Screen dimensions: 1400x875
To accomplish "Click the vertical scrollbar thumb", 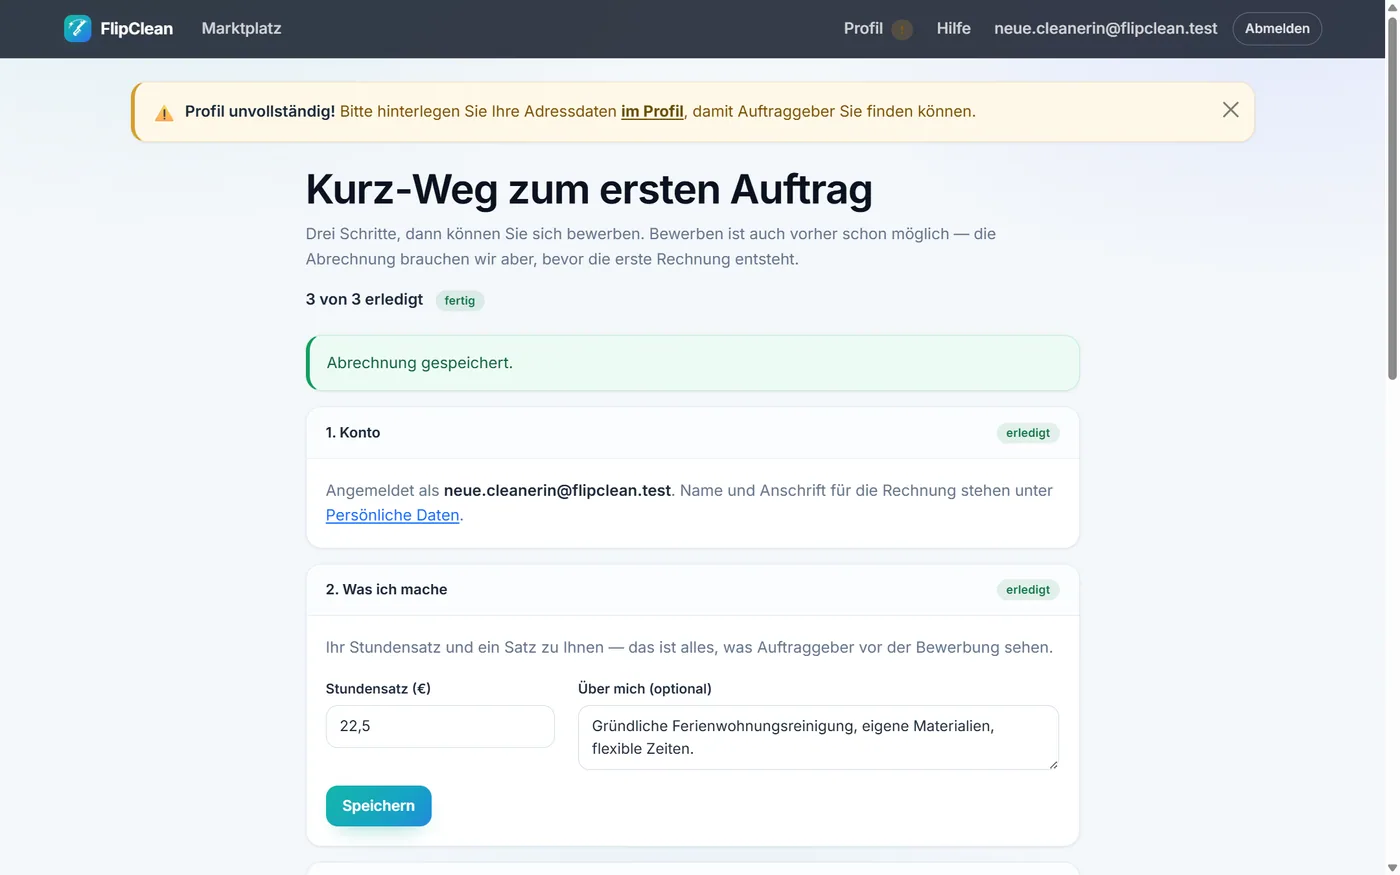I will [1392, 198].
